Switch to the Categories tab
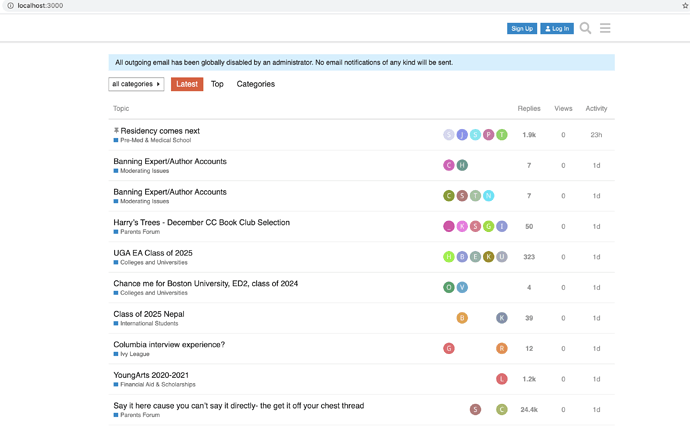 pyautogui.click(x=256, y=84)
